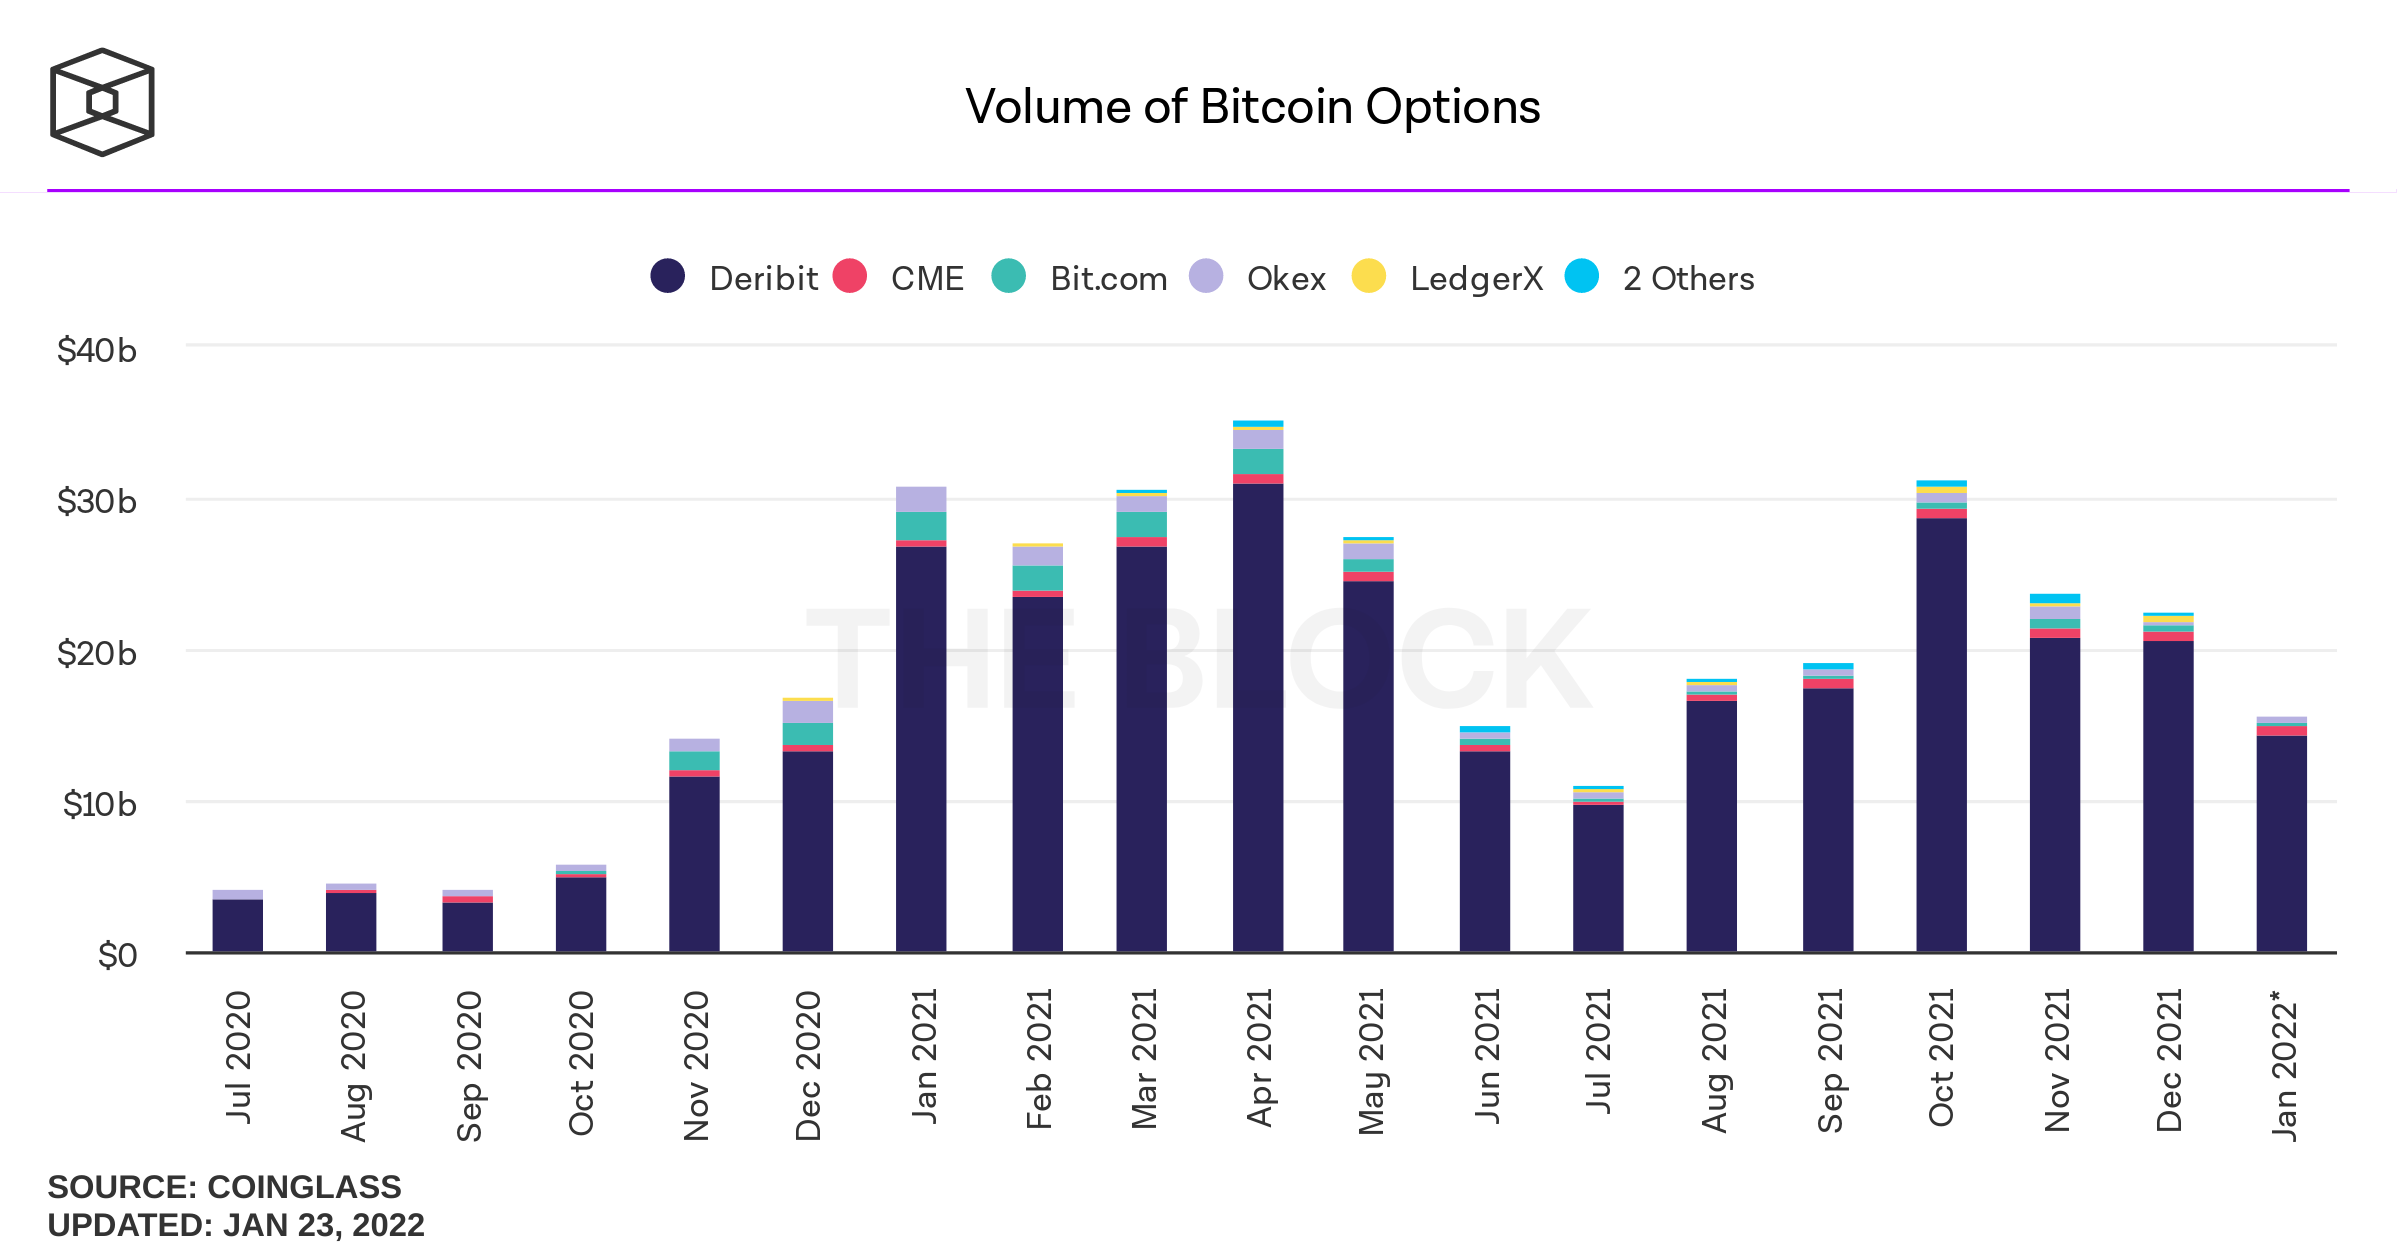Click the Volume of Bitcoin Options title
Viewport: 2401px width, 1260px height.
1252,107
